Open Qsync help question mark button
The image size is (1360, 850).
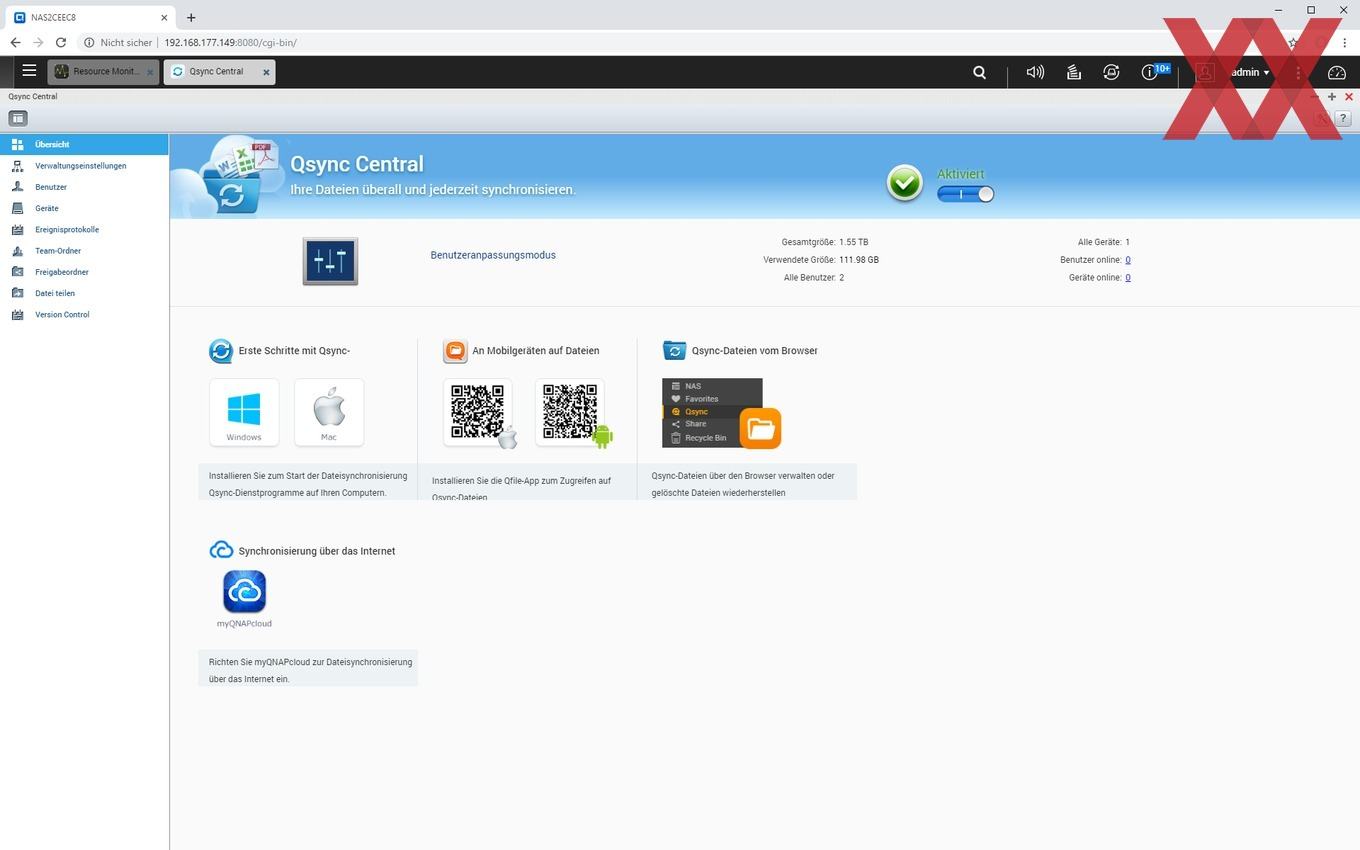(x=1343, y=118)
